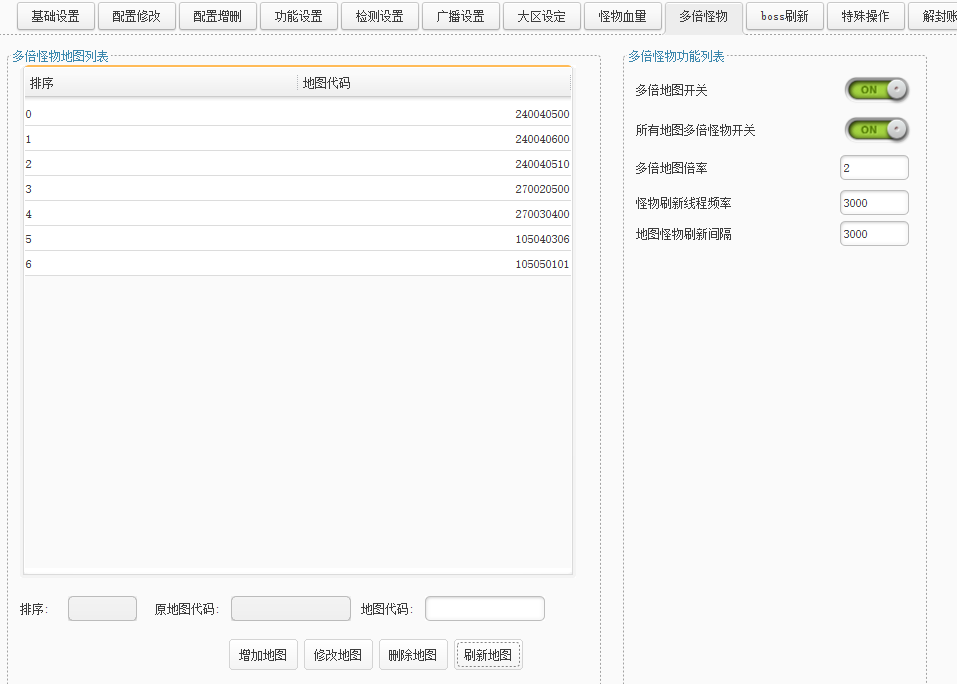Viewport: 957px width, 684px height.
Task: Open the 广播设置 tab
Action: 461,16
